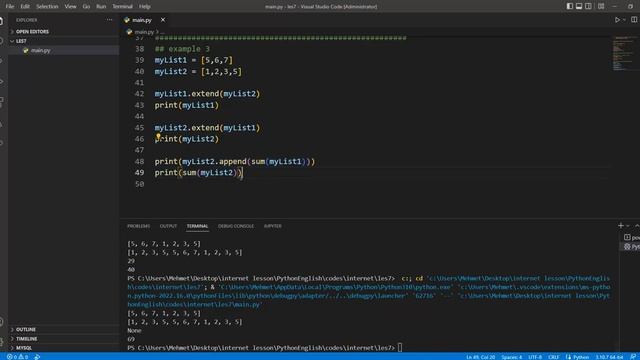
Task: Change file encoding UTF-8
Action: [x=535, y=357]
